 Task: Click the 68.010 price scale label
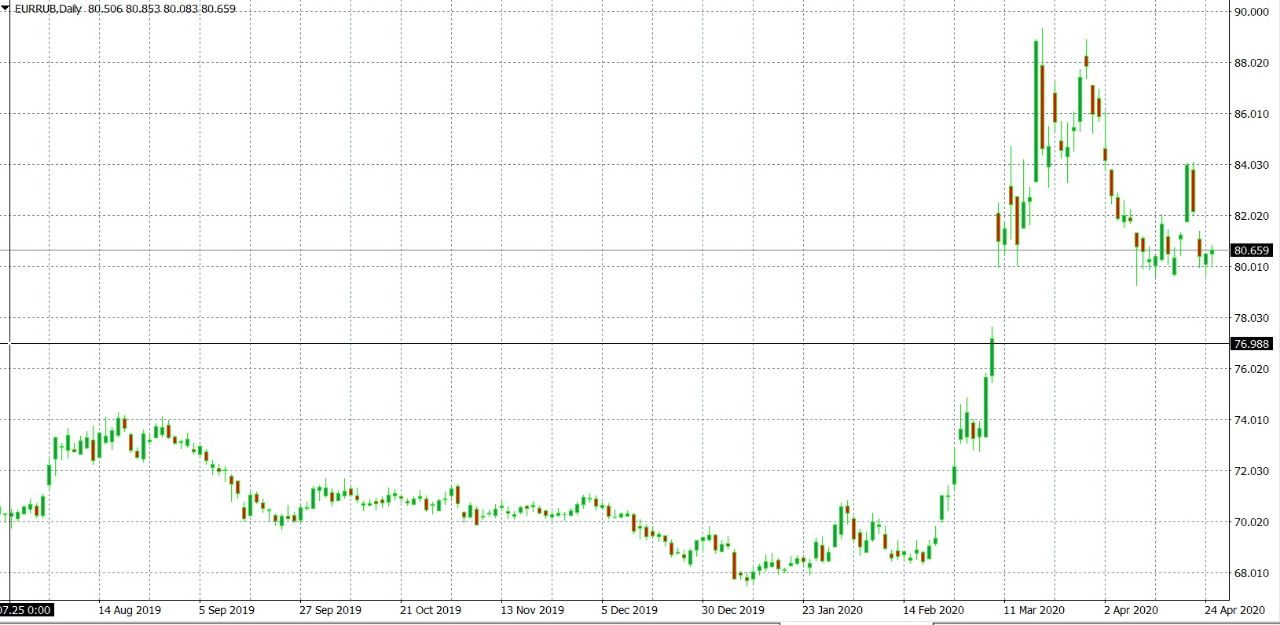coord(1252,573)
